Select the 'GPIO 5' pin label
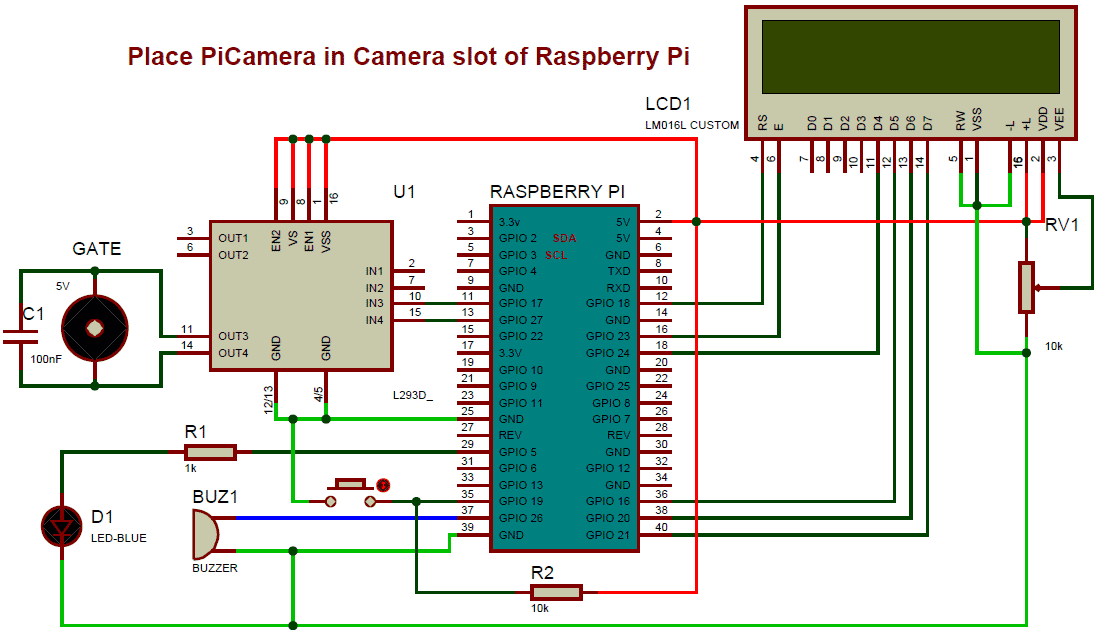Image resolution: width=1095 pixels, height=630 pixels. 517,452
